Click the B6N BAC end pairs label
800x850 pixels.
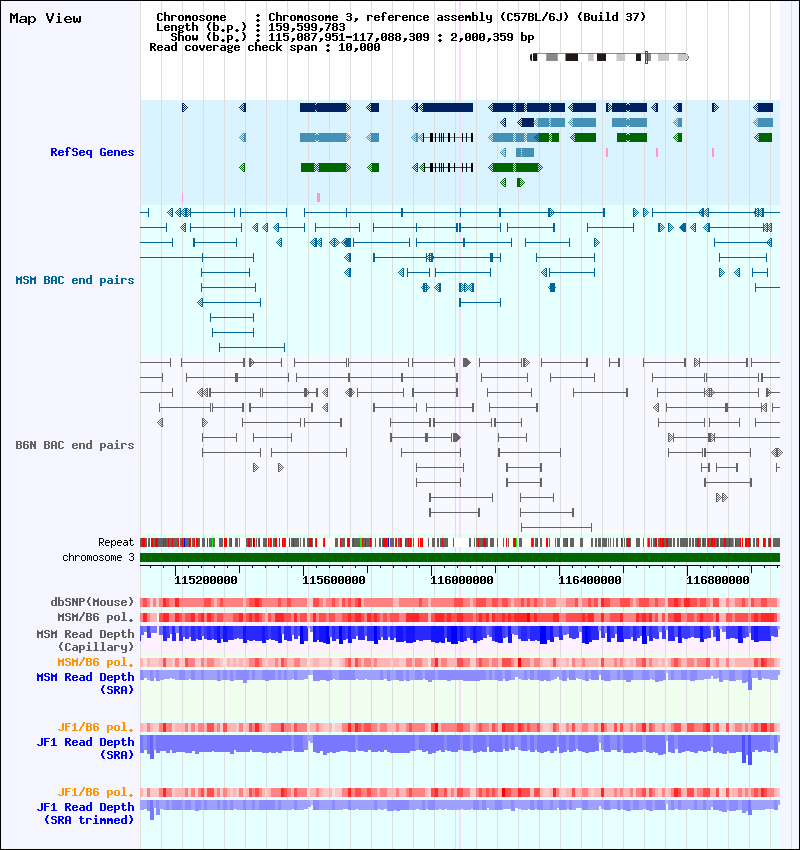point(75,445)
